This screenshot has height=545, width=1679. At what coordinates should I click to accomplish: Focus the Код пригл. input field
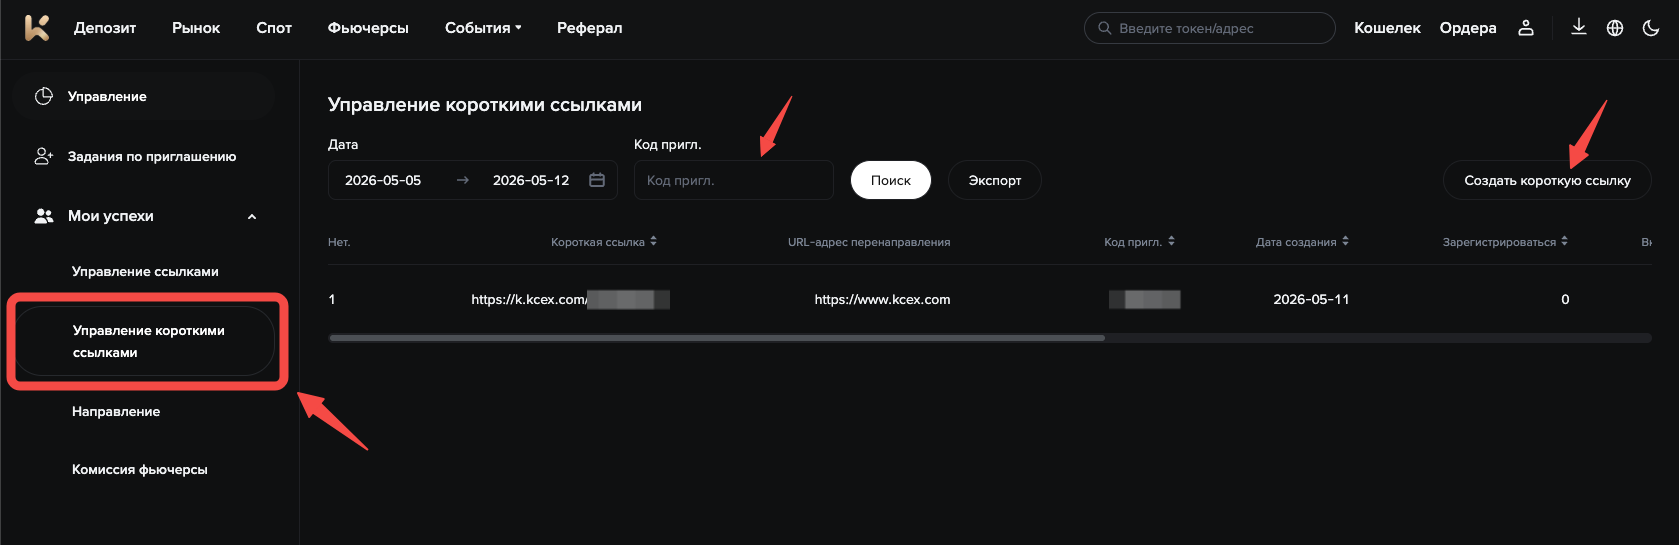(734, 180)
